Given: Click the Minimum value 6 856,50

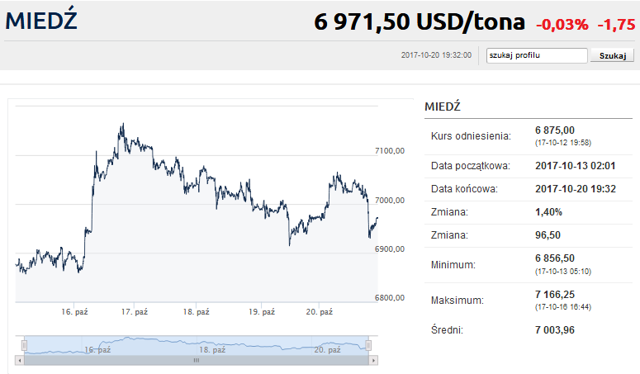Looking at the screenshot, I should [555, 258].
